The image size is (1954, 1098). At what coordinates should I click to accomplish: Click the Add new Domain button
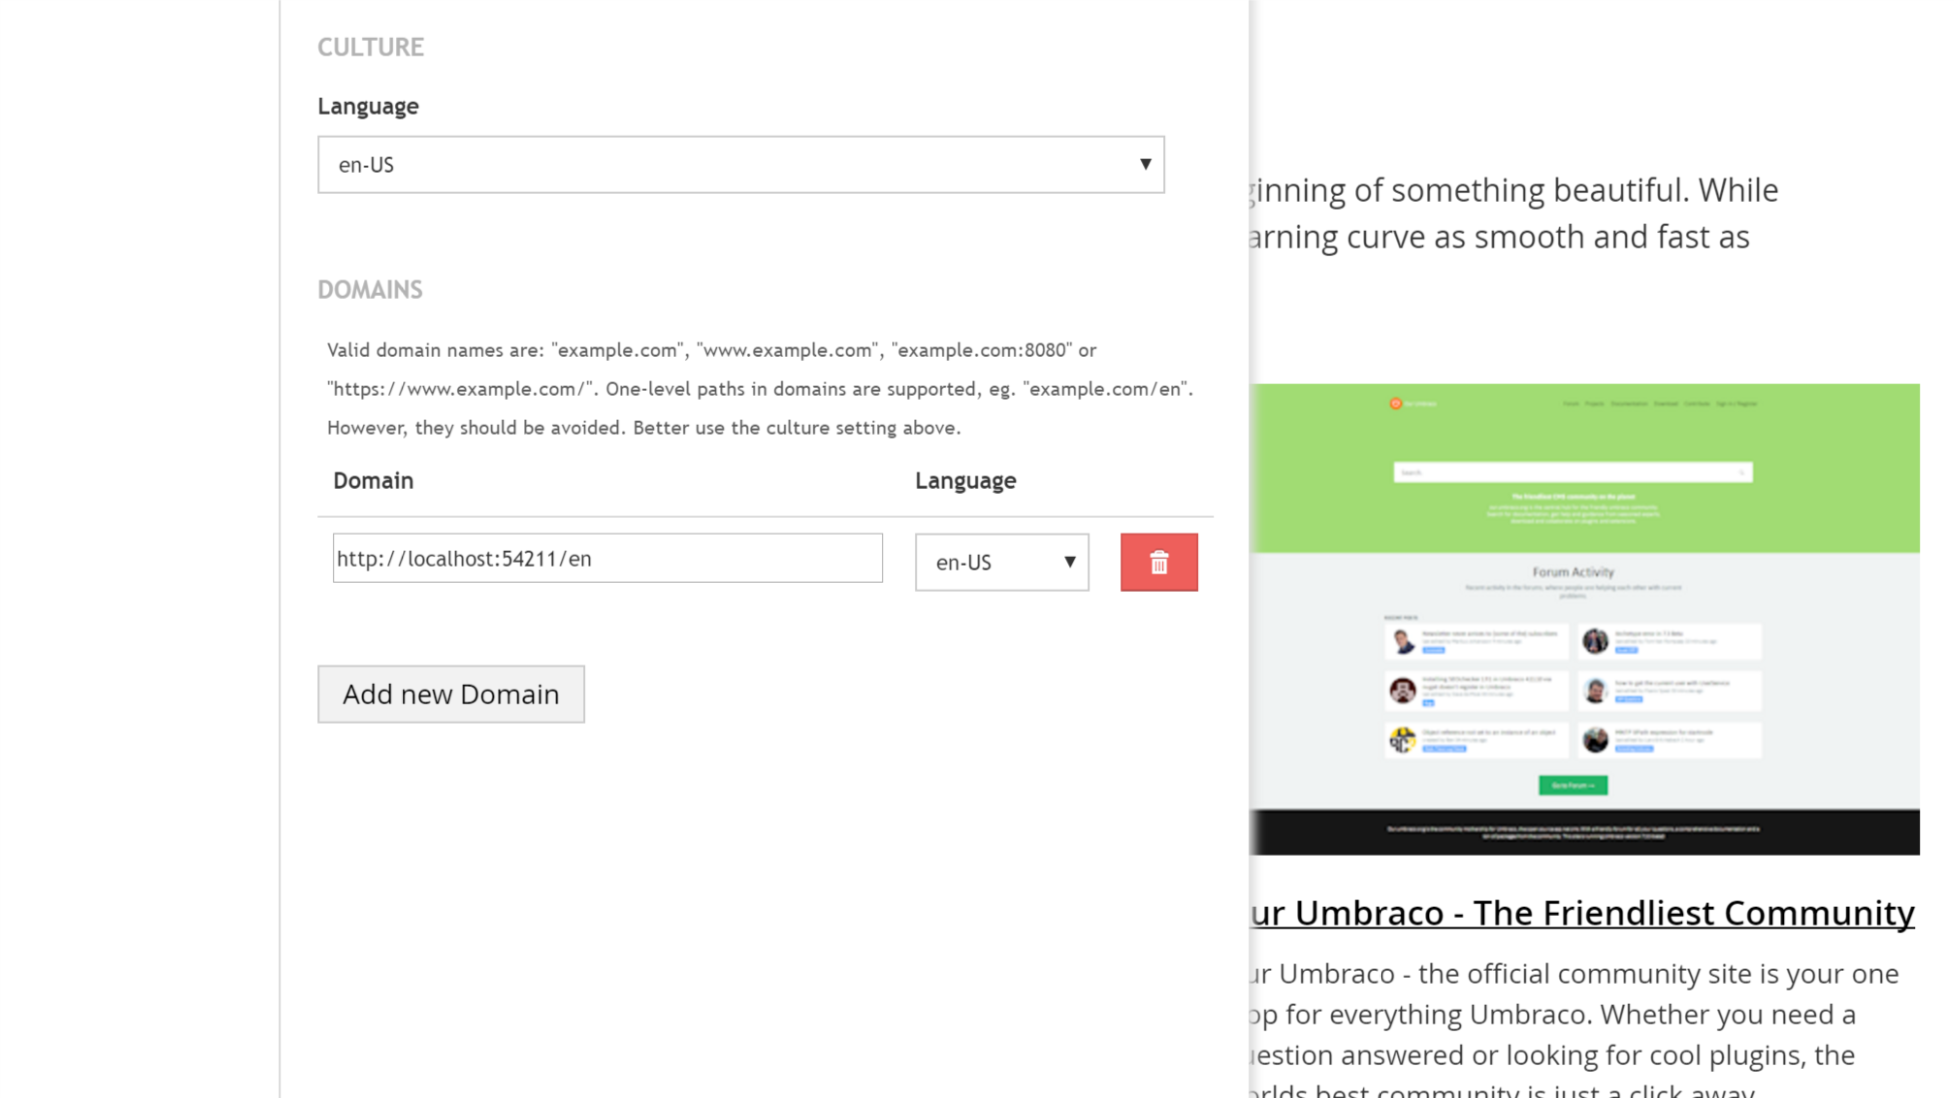(451, 694)
